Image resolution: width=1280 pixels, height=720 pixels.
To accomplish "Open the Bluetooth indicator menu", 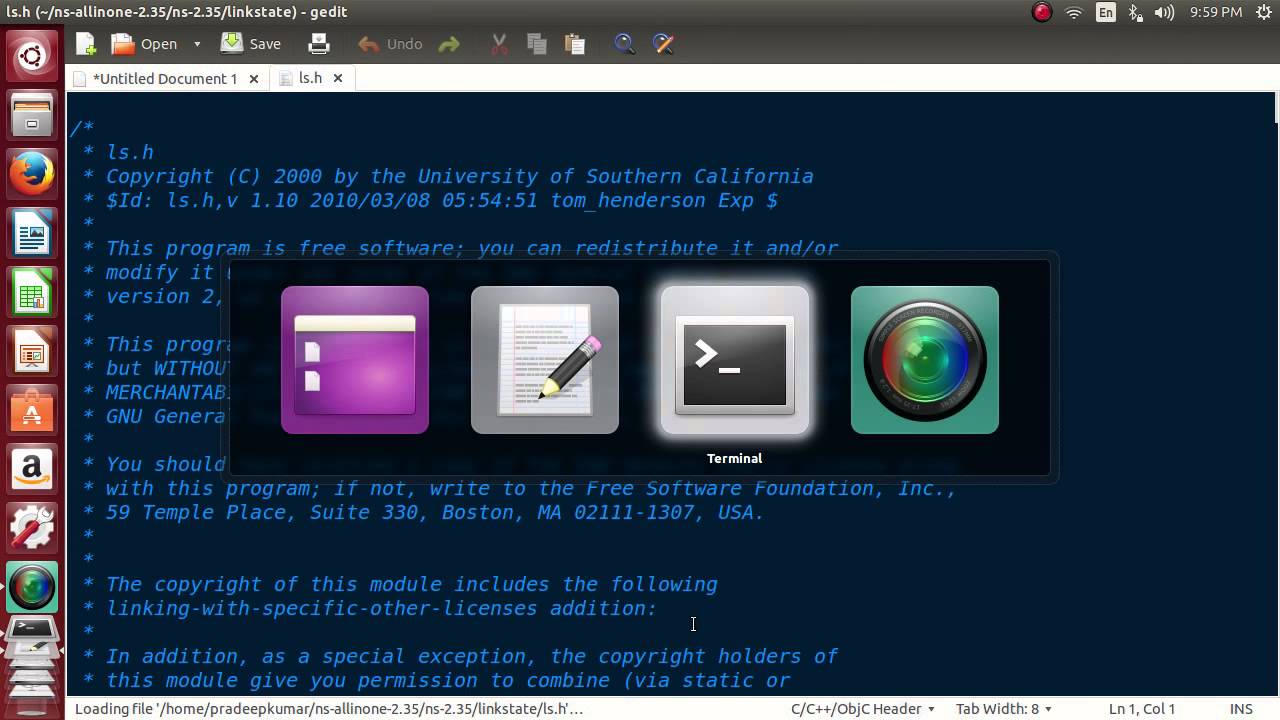I will (x=1135, y=12).
